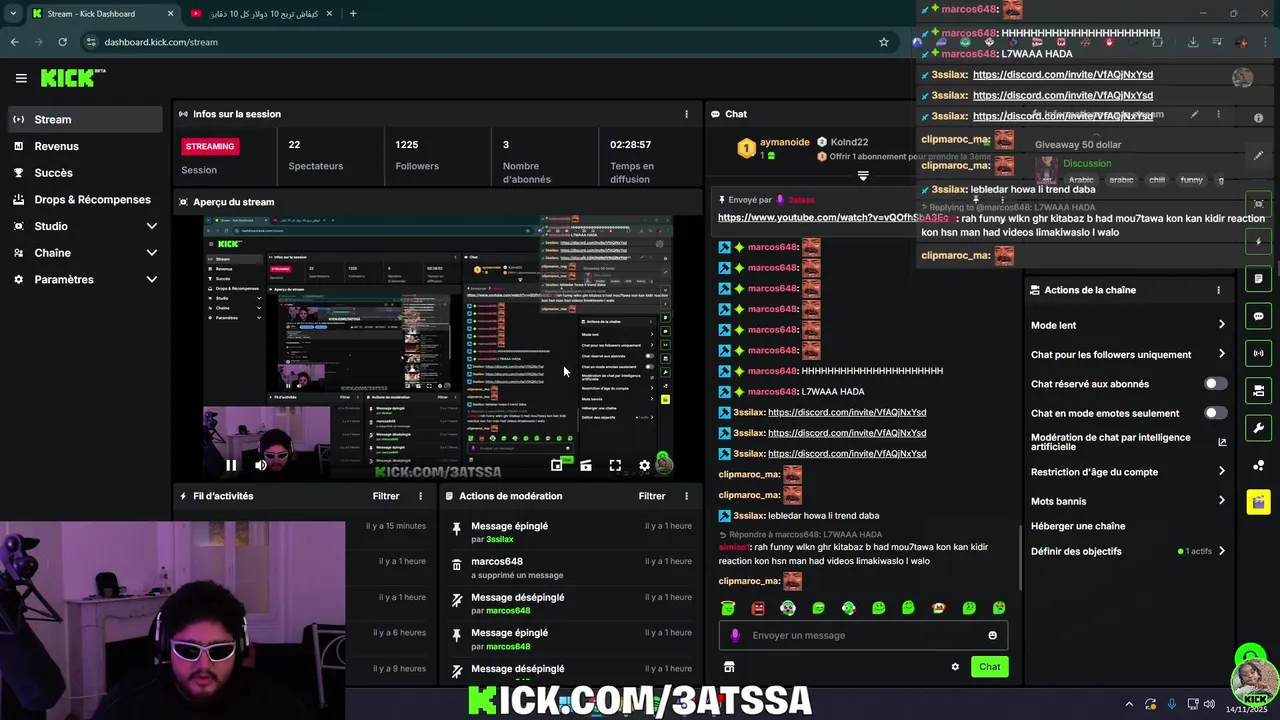This screenshot has height=720, width=1280.
Task: Open Stream in the sidebar
Action: (85, 119)
